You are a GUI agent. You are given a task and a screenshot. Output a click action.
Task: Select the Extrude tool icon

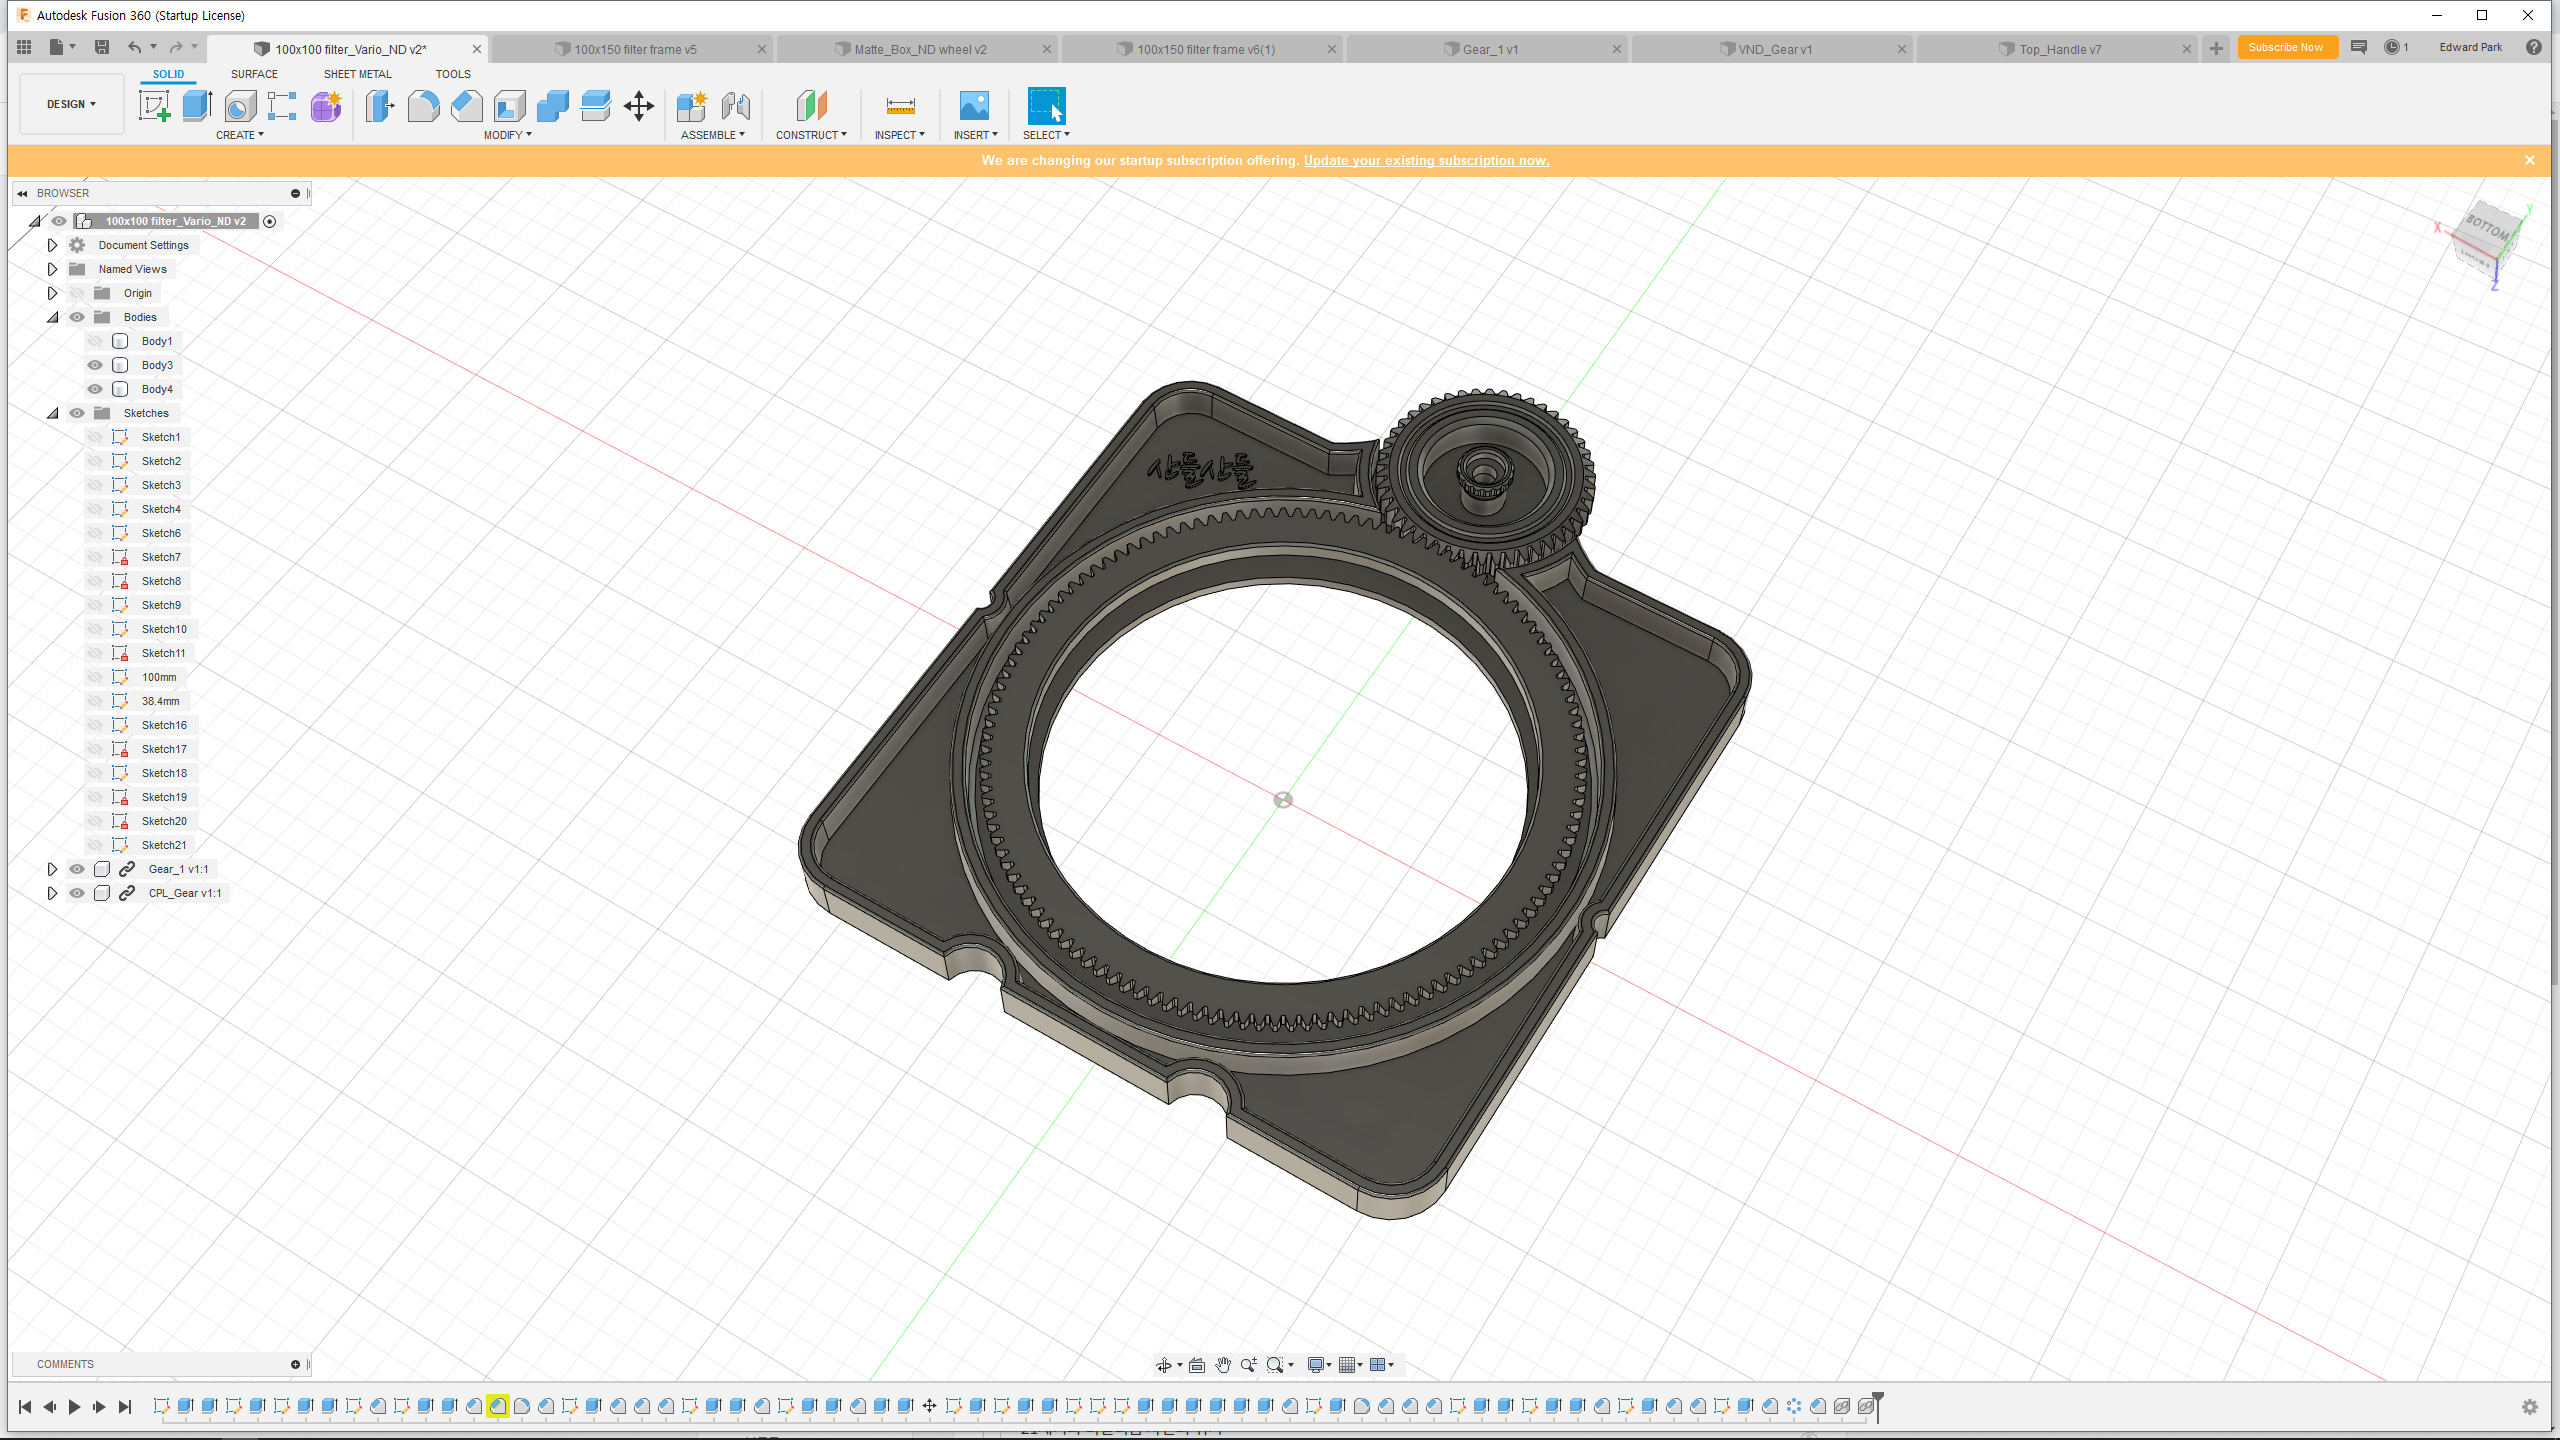[x=197, y=106]
